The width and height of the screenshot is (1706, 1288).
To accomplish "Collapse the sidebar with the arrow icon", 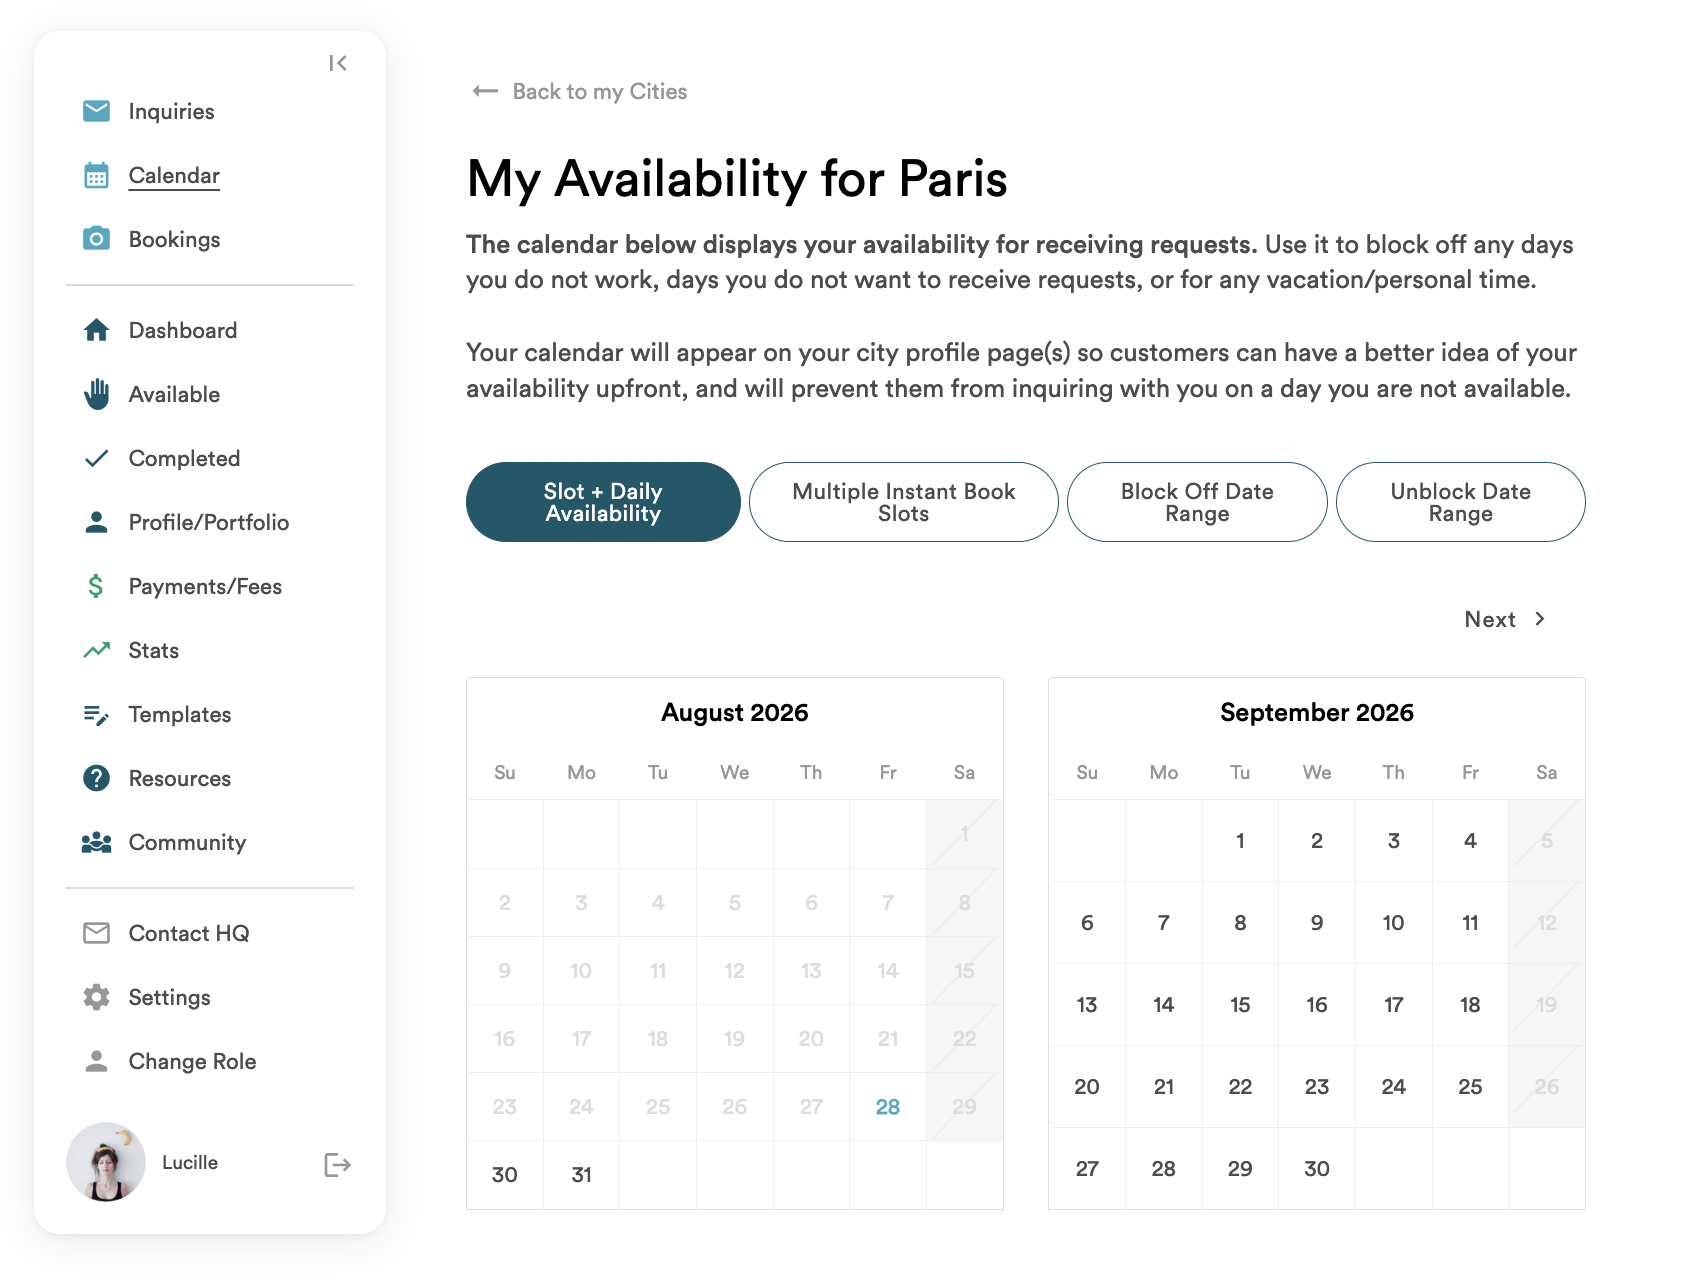I will tap(338, 63).
